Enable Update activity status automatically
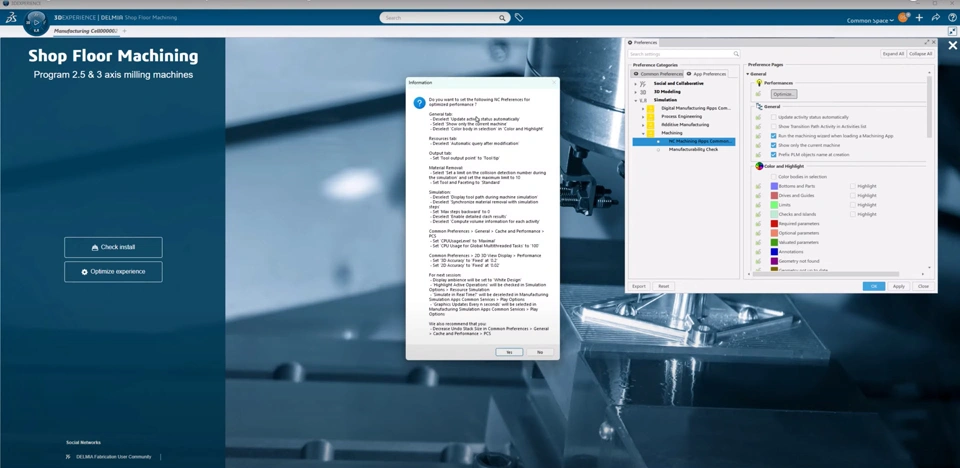 774,117
